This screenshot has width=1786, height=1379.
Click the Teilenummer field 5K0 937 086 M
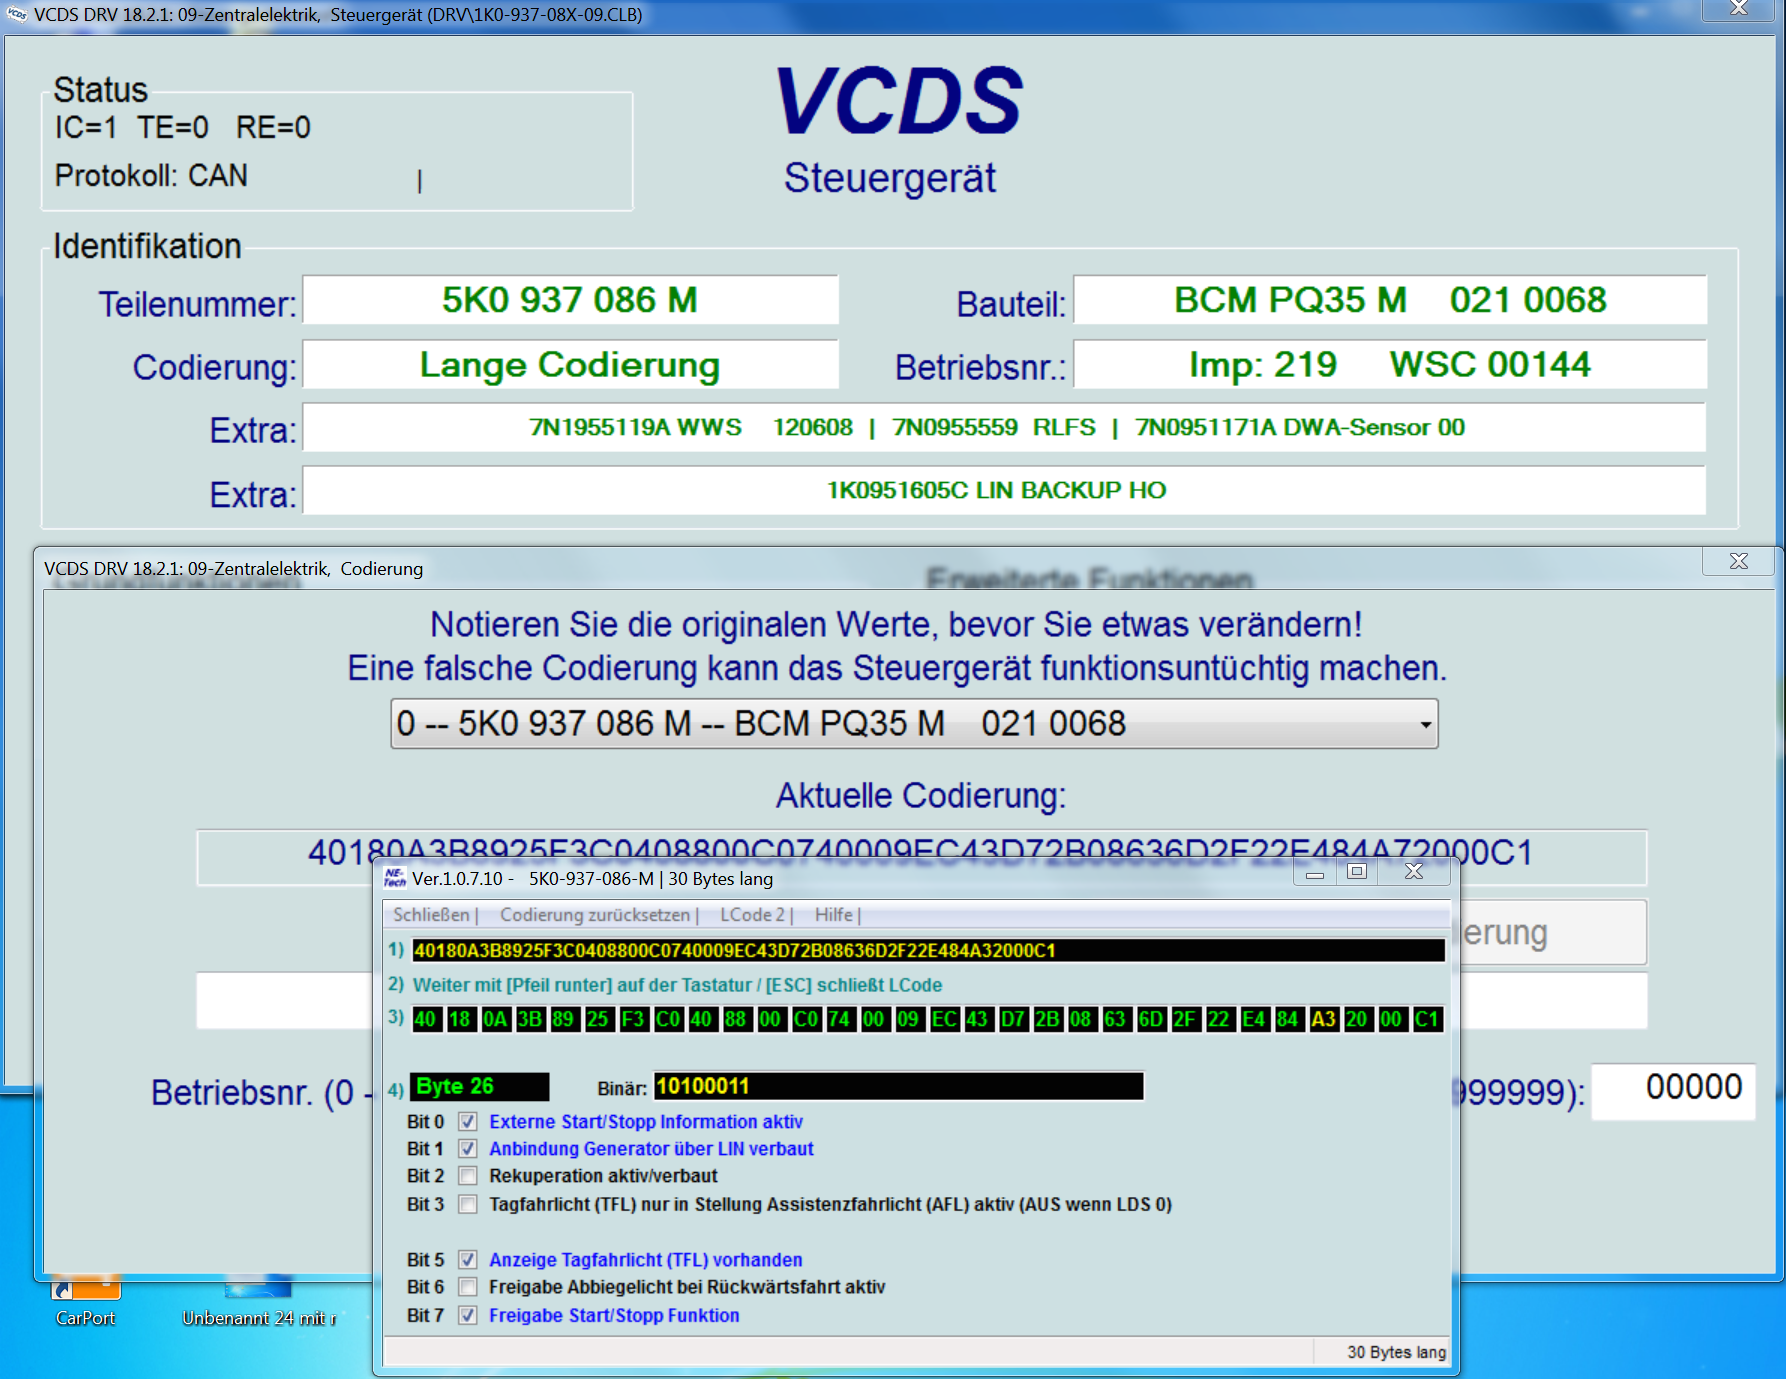570,300
